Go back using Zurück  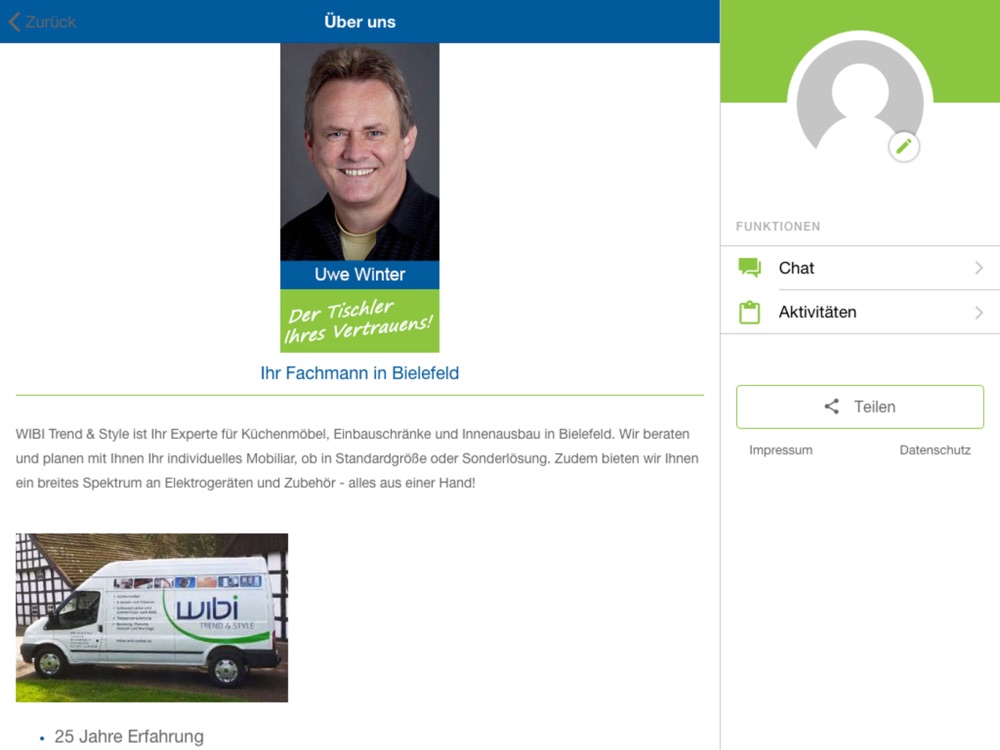[x=43, y=22]
